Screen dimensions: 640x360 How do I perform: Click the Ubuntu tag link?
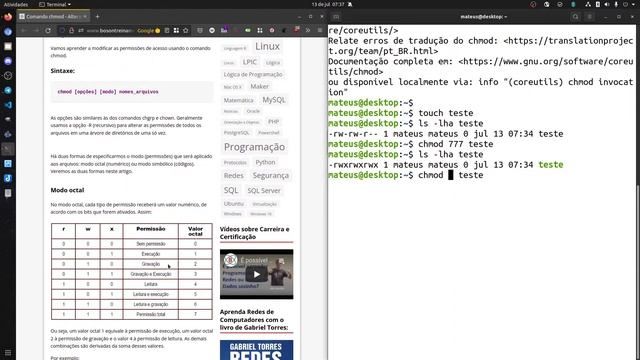[234, 203]
